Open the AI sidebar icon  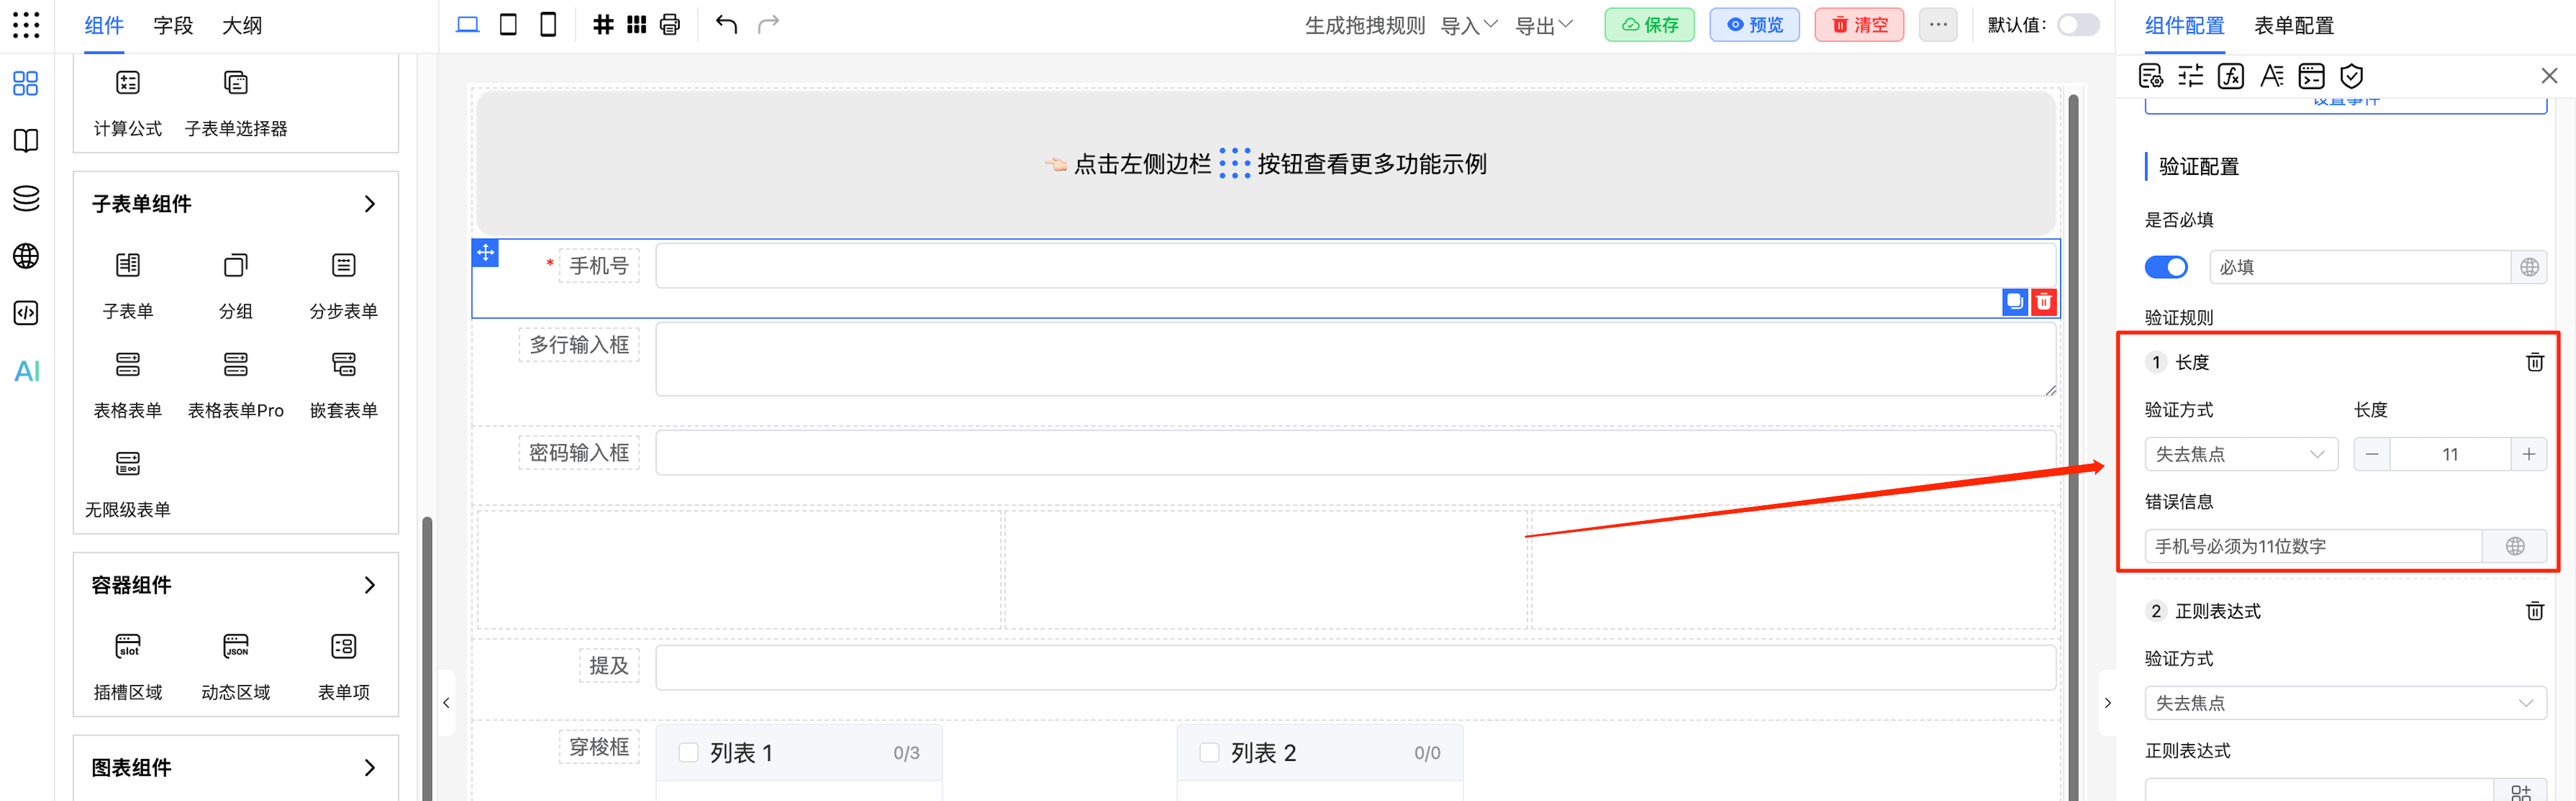pyautogui.click(x=27, y=372)
